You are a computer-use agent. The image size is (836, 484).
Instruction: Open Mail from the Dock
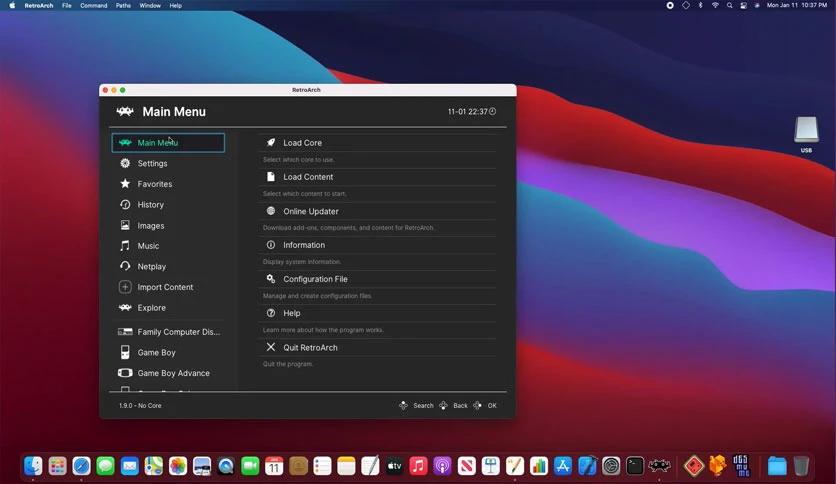[x=130, y=466]
